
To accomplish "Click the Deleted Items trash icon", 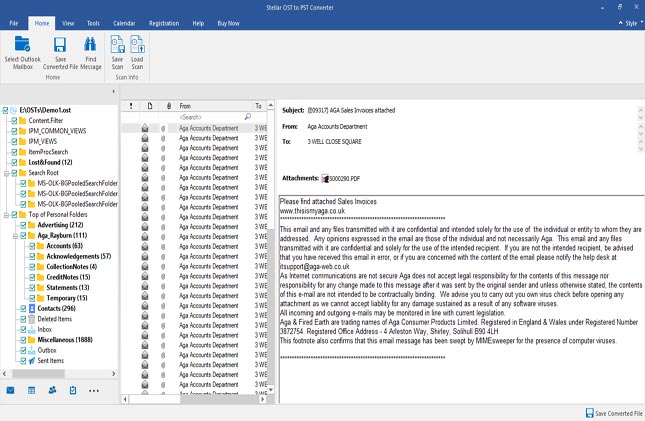I will tap(32, 319).
